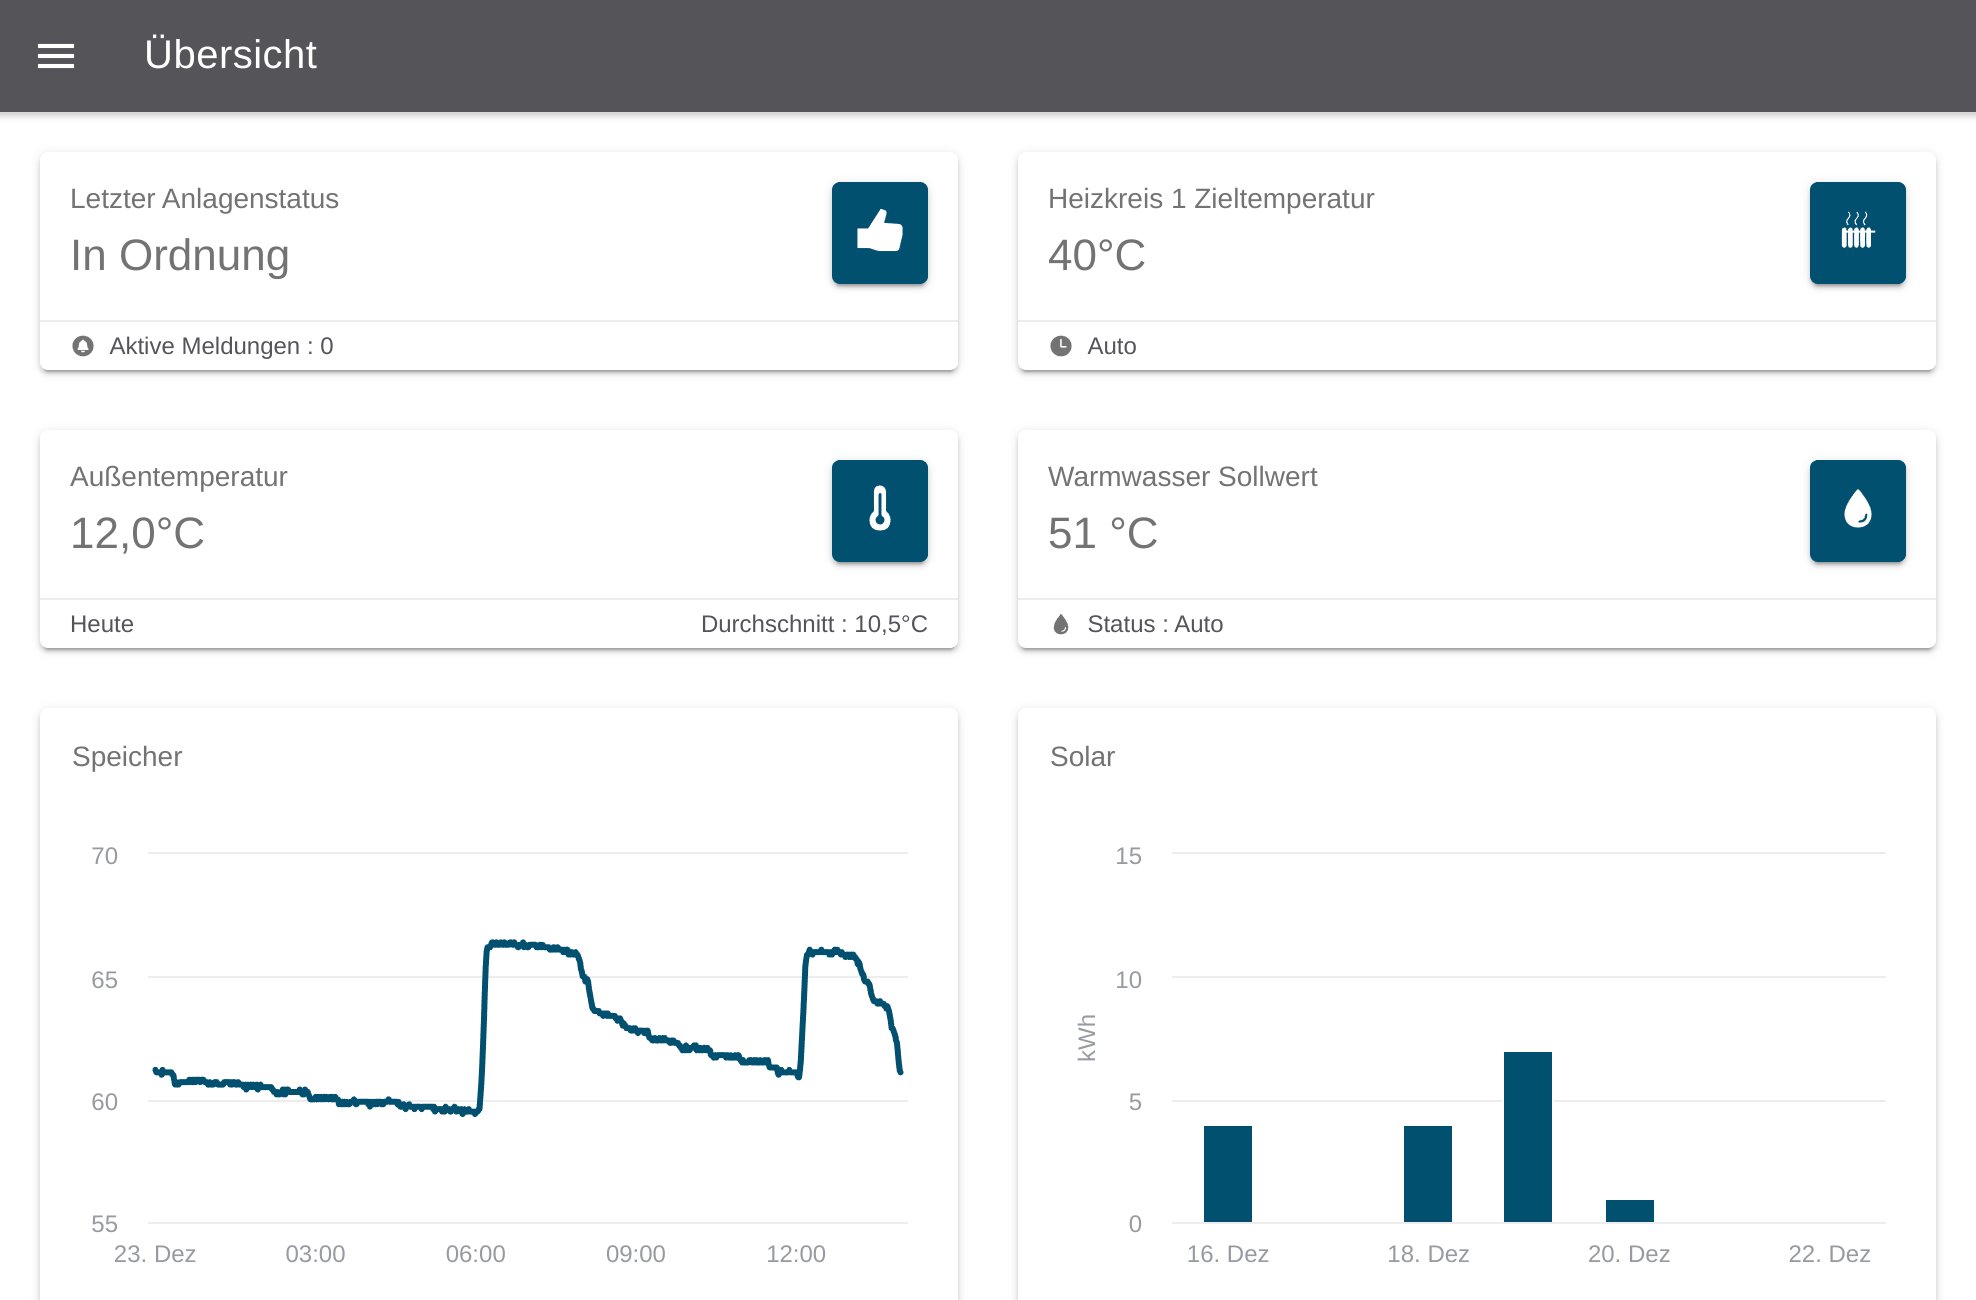Click the Durchschnitt : 10,5°C text

[x=813, y=624]
